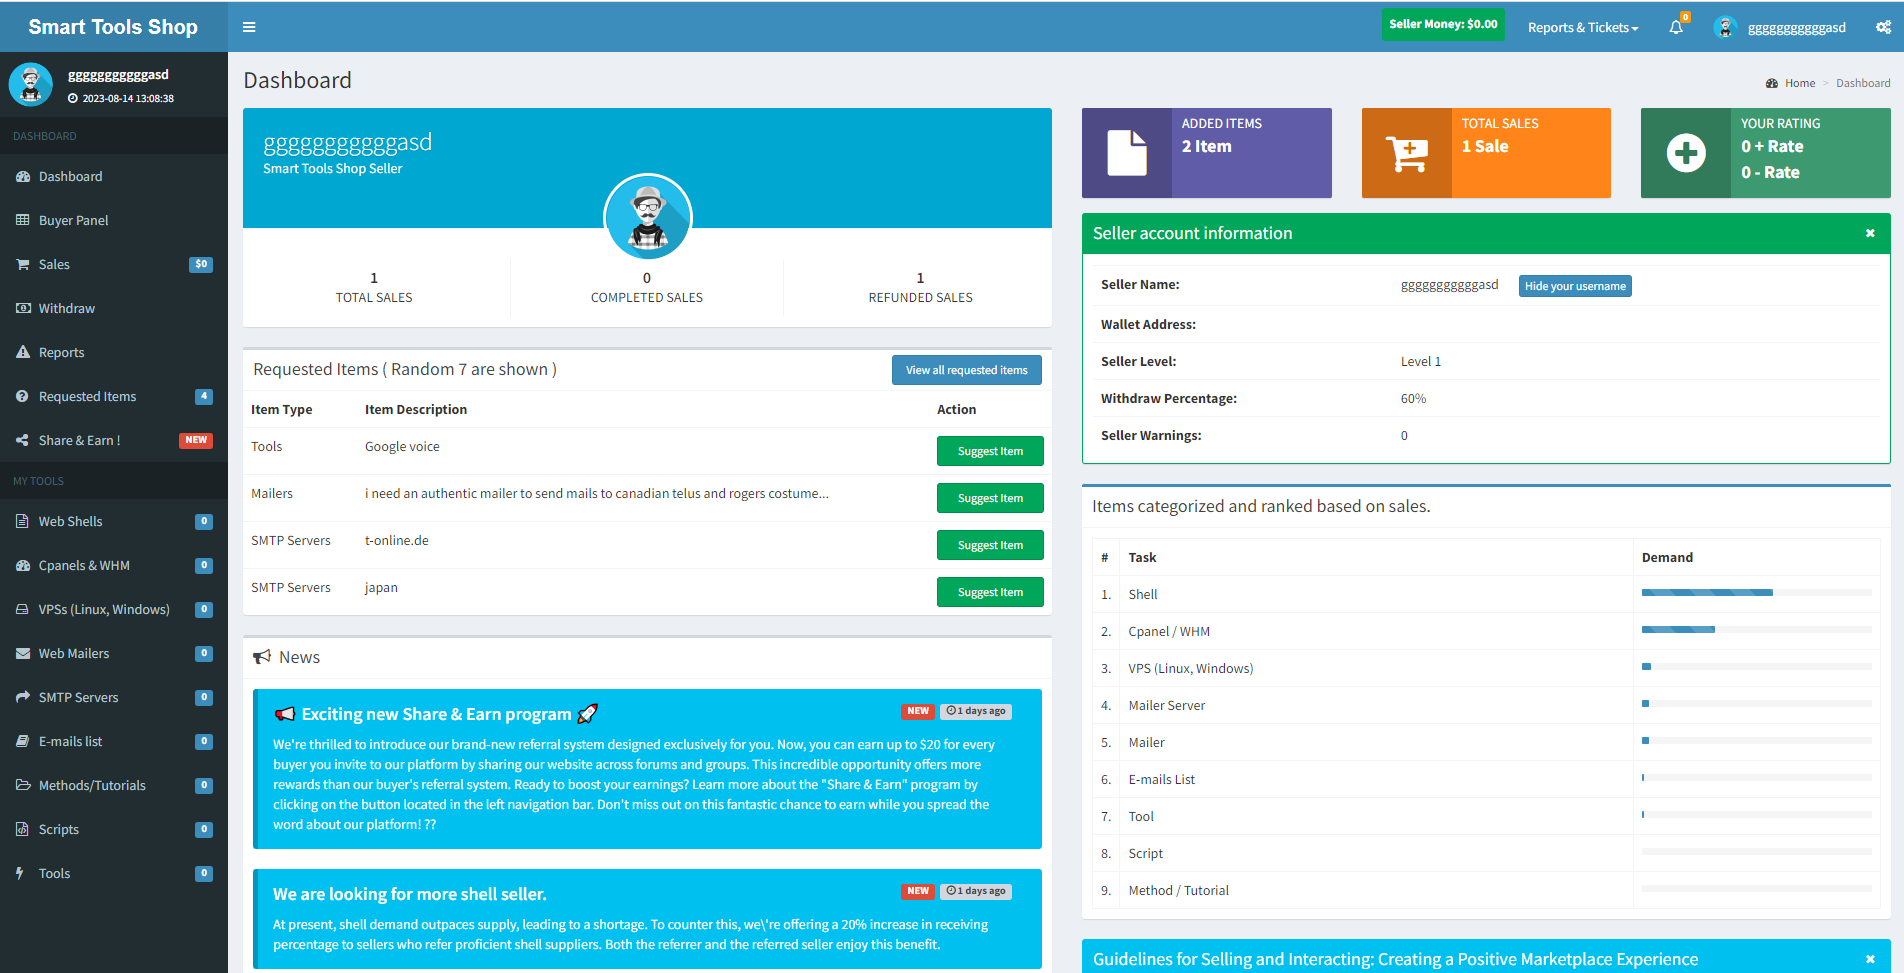Close the Guidelines for Selling panel

tap(1870, 959)
